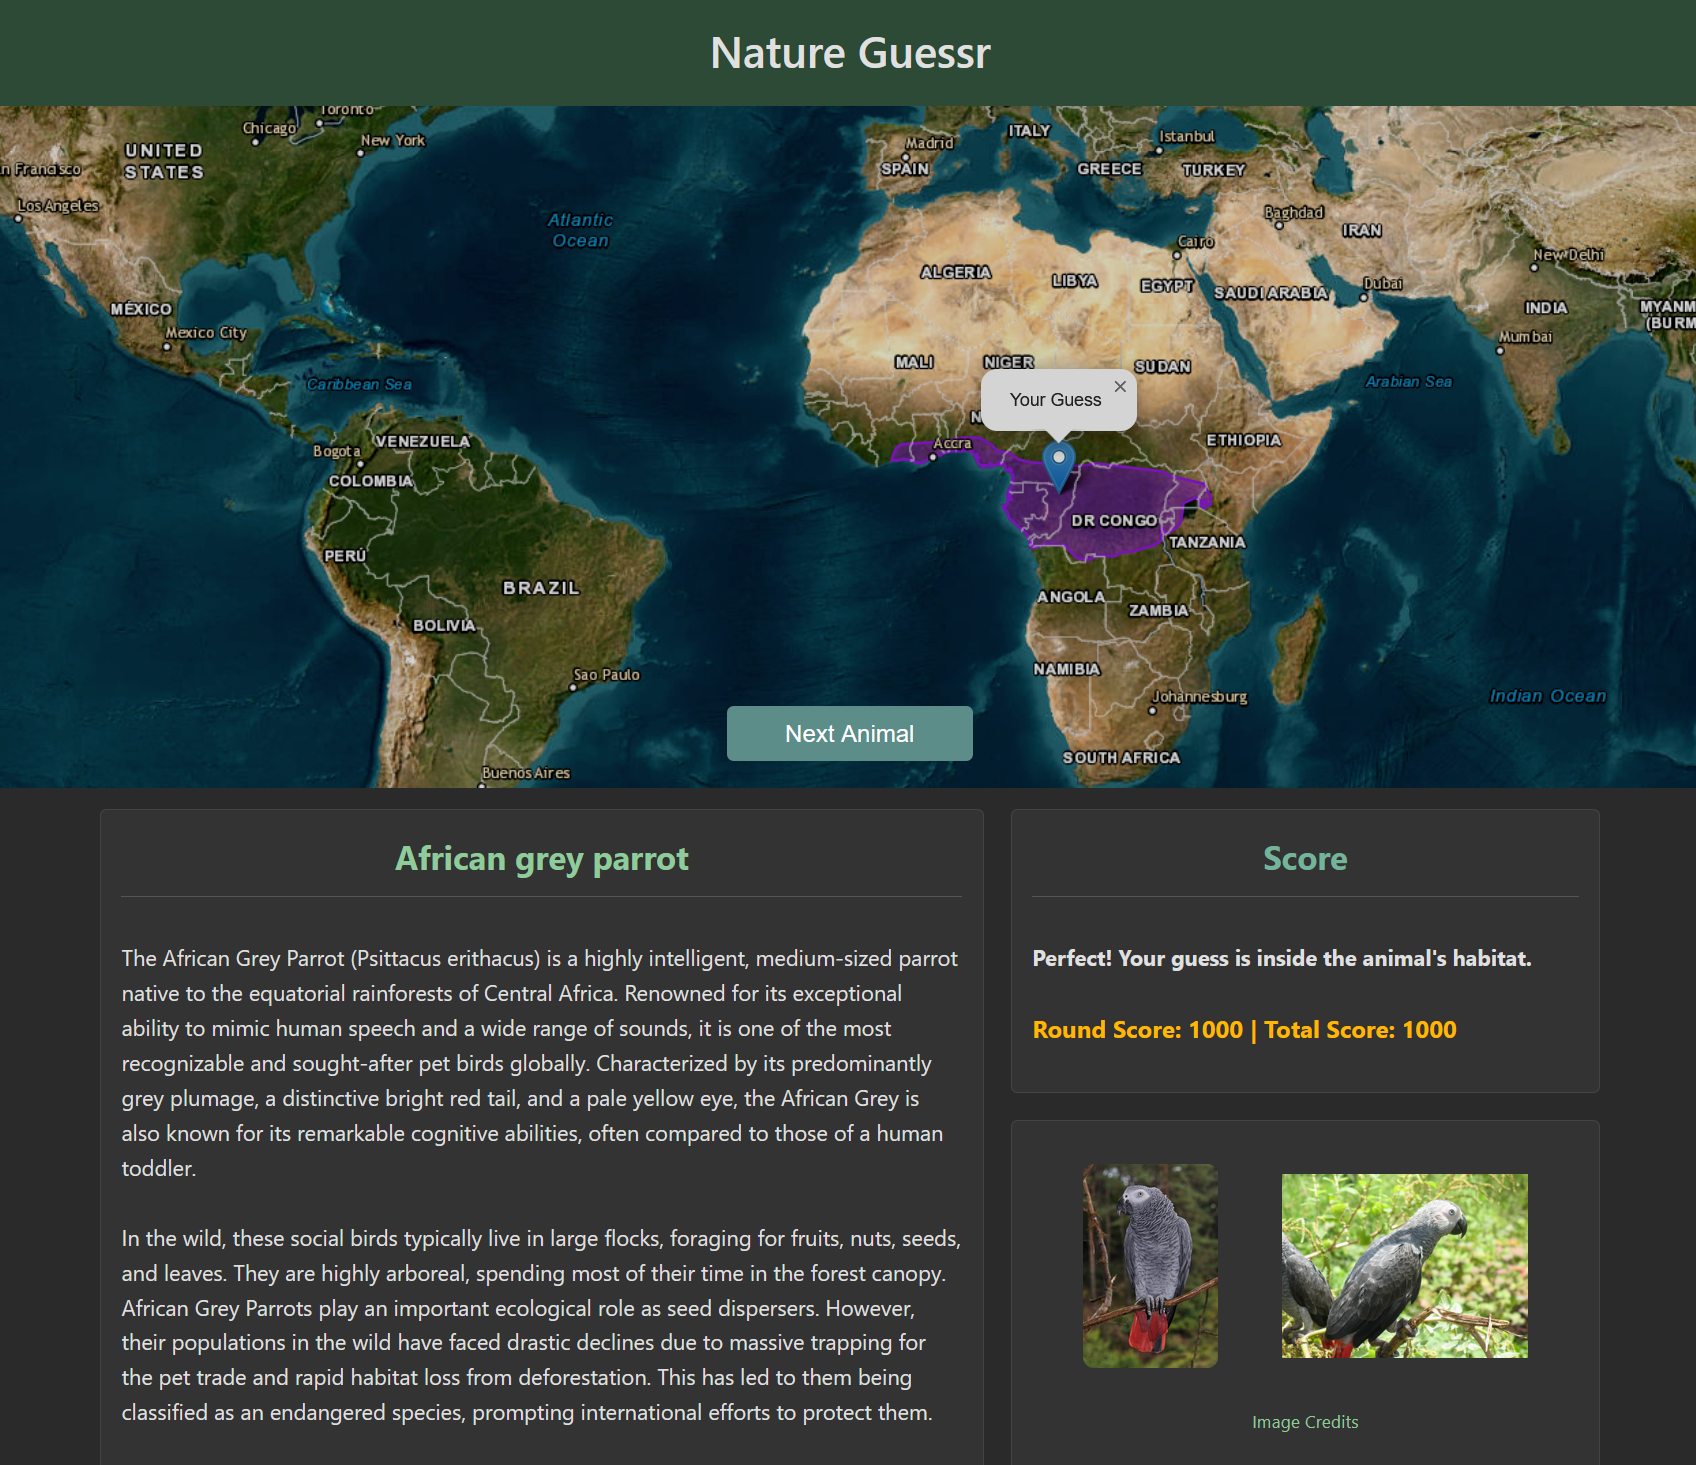
Task: Click the Arabian Sea label
Action: (x=1408, y=382)
